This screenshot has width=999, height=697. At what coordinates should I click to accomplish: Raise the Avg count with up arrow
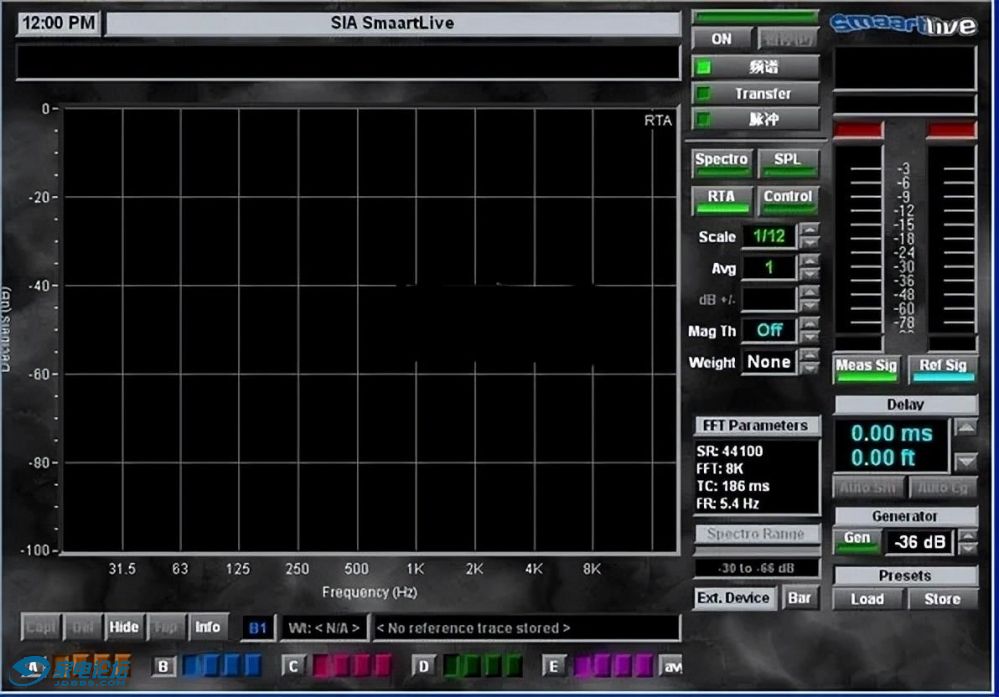pos(809,261)
